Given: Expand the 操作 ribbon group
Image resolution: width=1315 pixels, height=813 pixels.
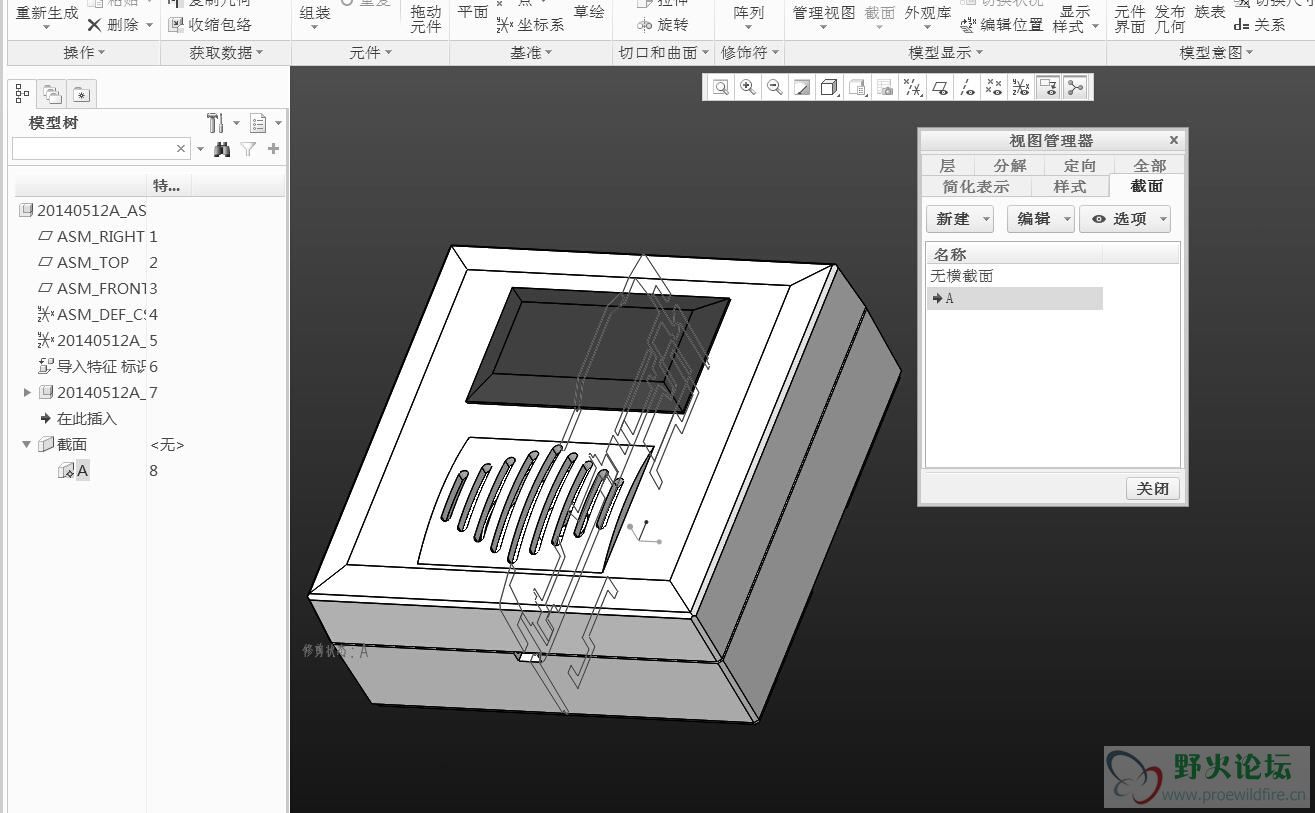Looking at the screenshot, I should tap(84, 52).
